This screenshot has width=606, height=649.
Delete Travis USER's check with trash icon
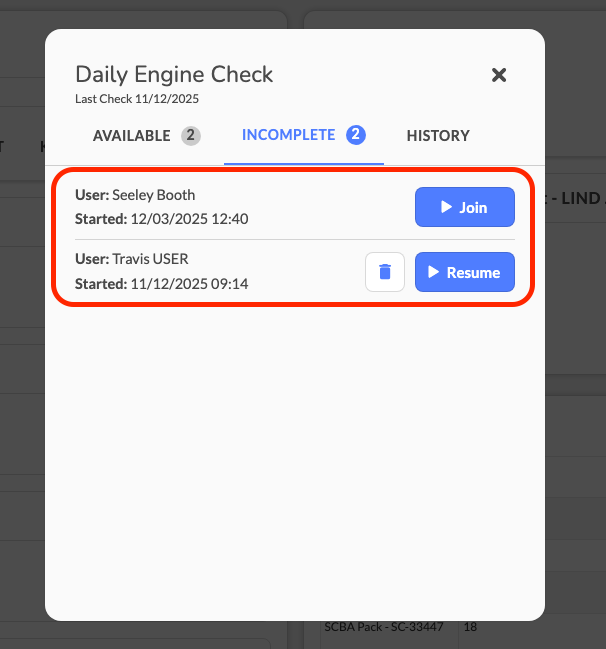pyautogui.click(x=385, y=272)
